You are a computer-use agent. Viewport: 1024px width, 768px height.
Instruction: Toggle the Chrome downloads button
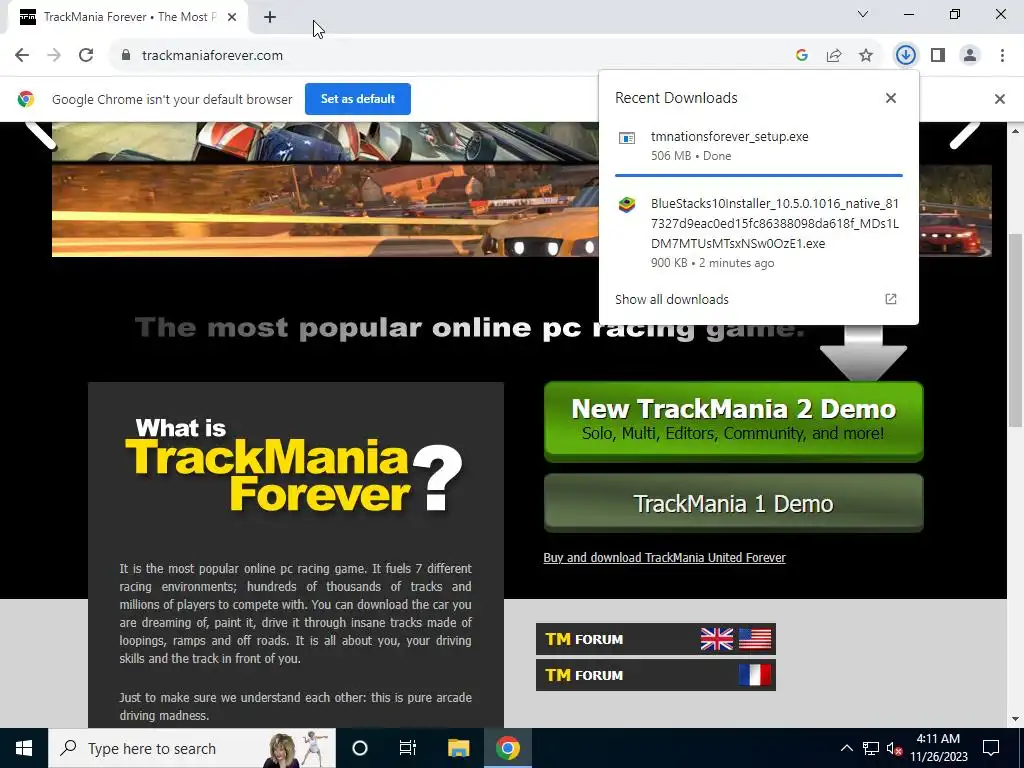pos(905,55)
